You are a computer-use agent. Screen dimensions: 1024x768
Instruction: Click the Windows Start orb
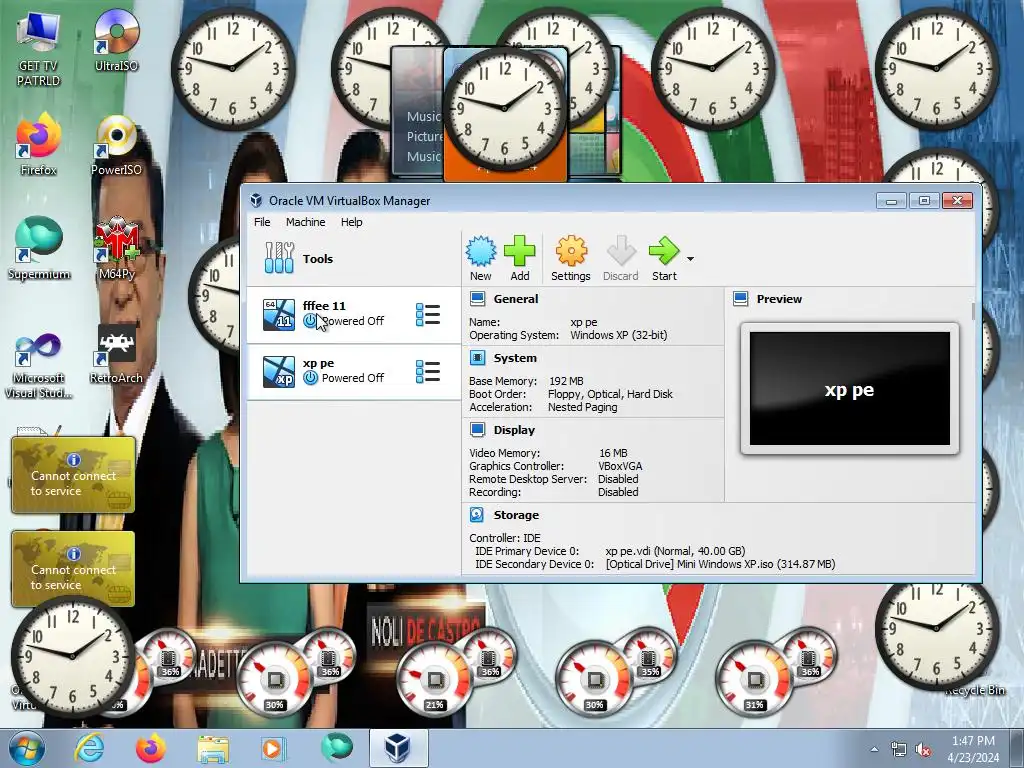26,748
